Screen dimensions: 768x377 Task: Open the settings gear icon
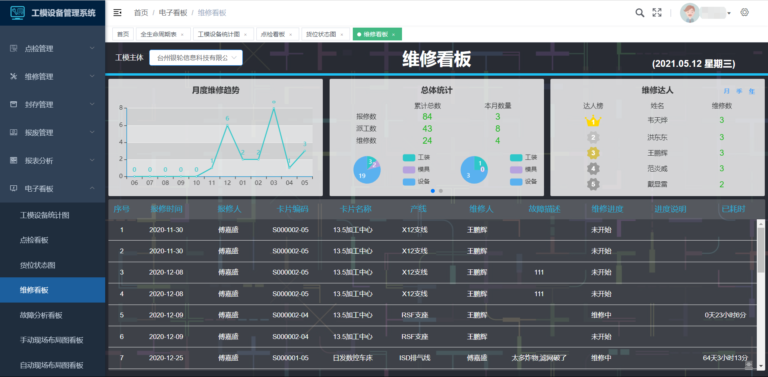pyautogui.click(x=744, y=13)
